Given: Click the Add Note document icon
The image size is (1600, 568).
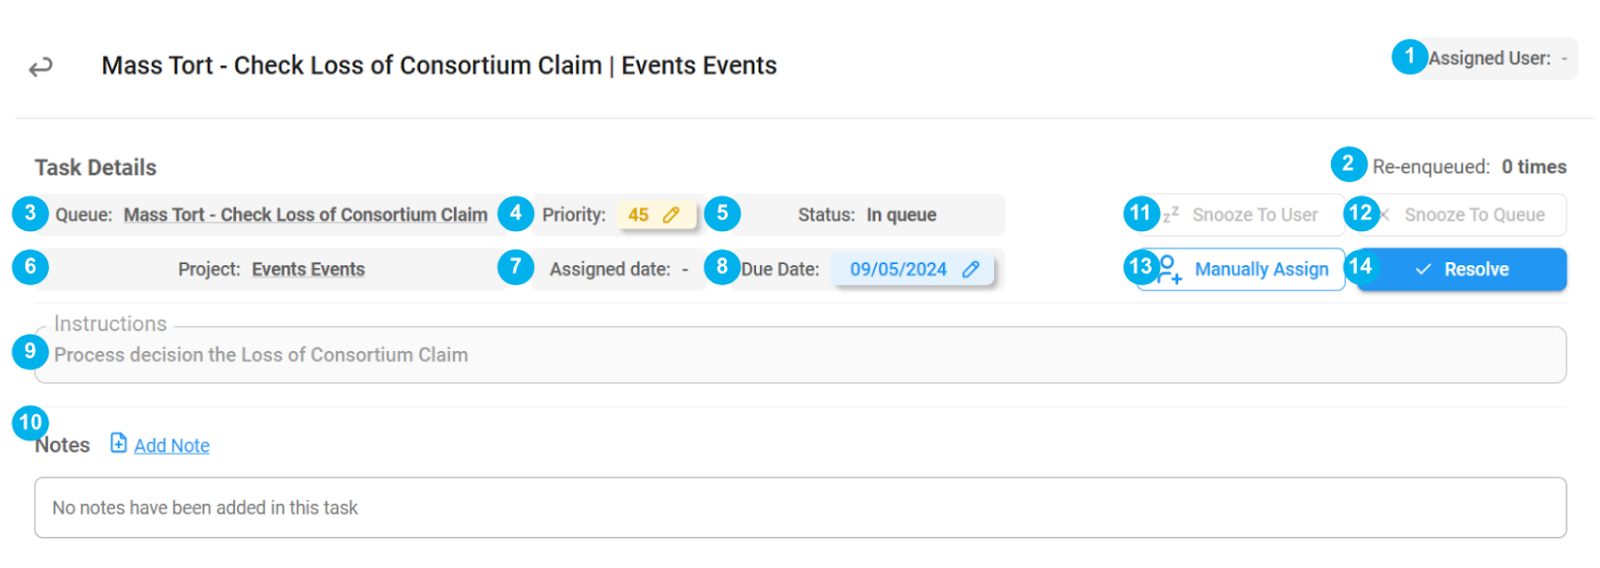Looking at the screenshot, I should 118,443.
